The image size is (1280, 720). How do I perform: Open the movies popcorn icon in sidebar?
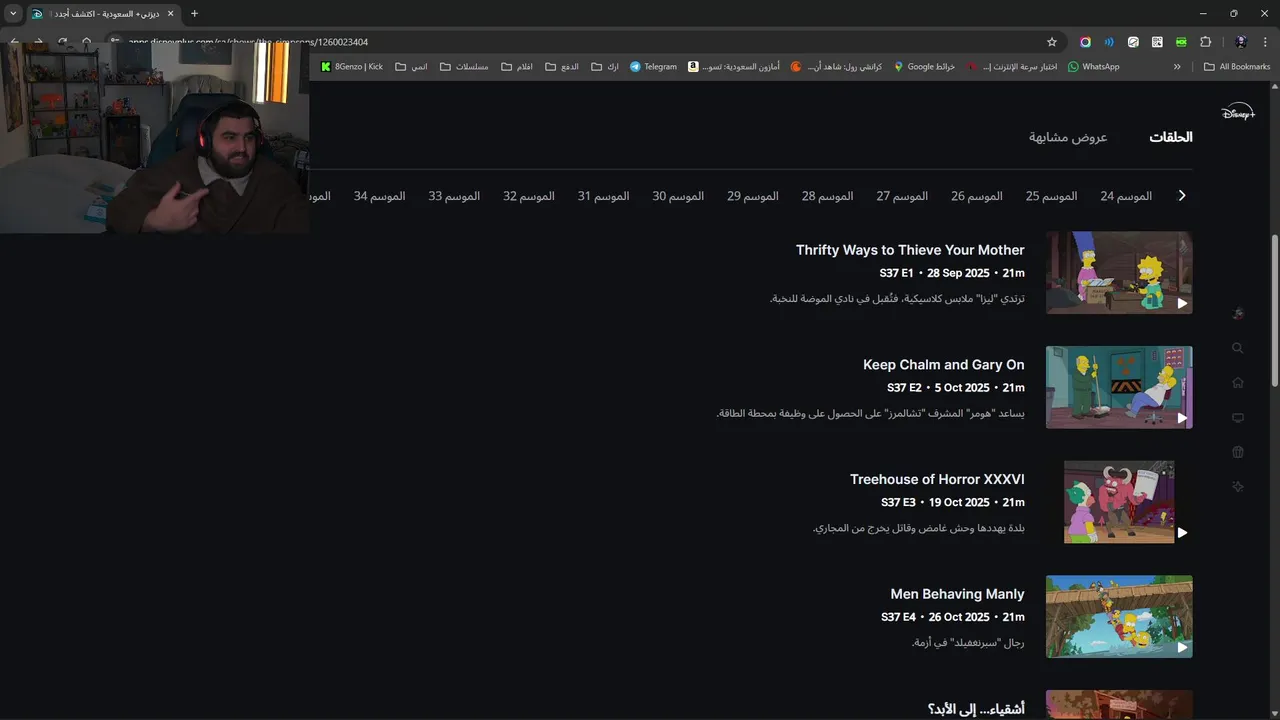[1238, 452]
